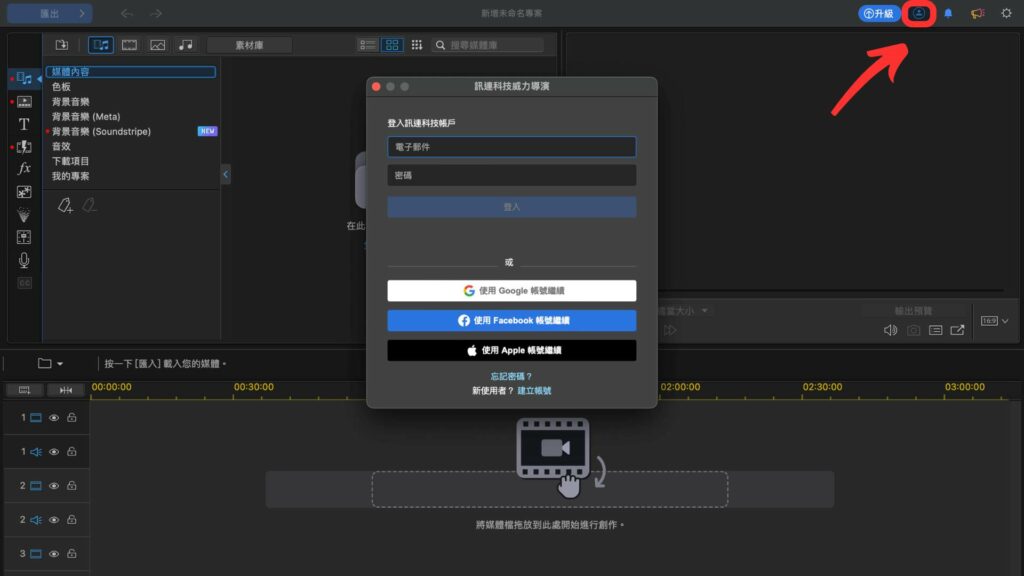Click the redo arrow
The image size is (1024, 576).
155,14
